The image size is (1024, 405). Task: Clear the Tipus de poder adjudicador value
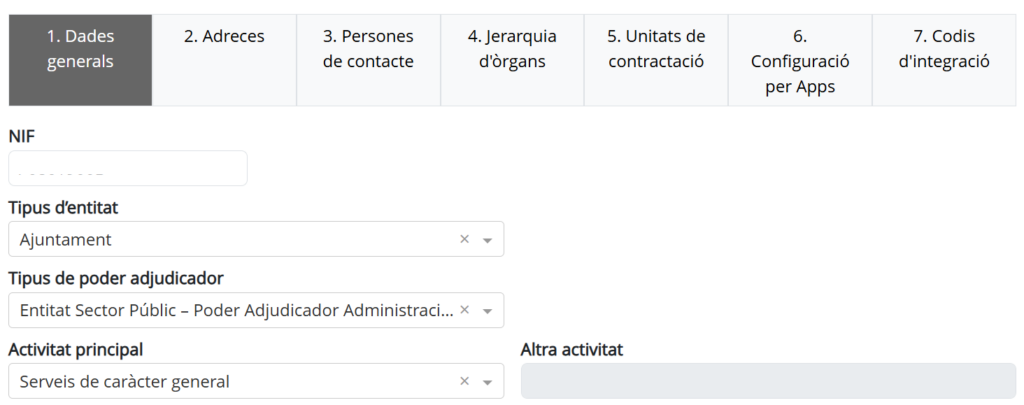coord(464,310)
